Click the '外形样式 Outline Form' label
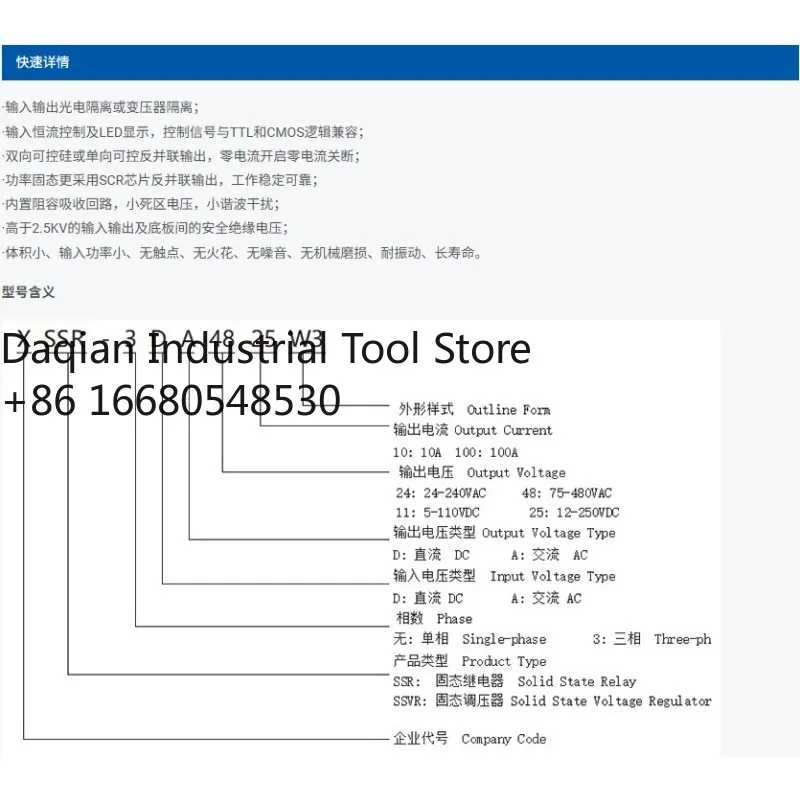Image resolution: width=800 pixels, height=800 pixels. pos(474,410)
